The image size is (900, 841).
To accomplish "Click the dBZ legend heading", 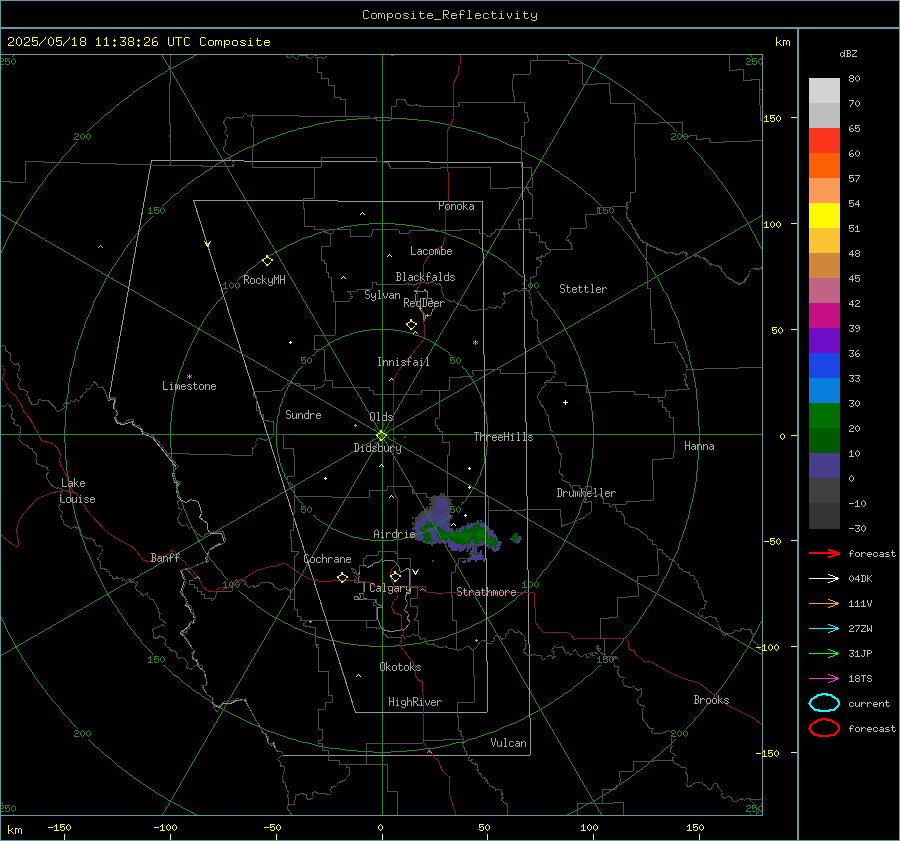I will [x=848, y=54].
